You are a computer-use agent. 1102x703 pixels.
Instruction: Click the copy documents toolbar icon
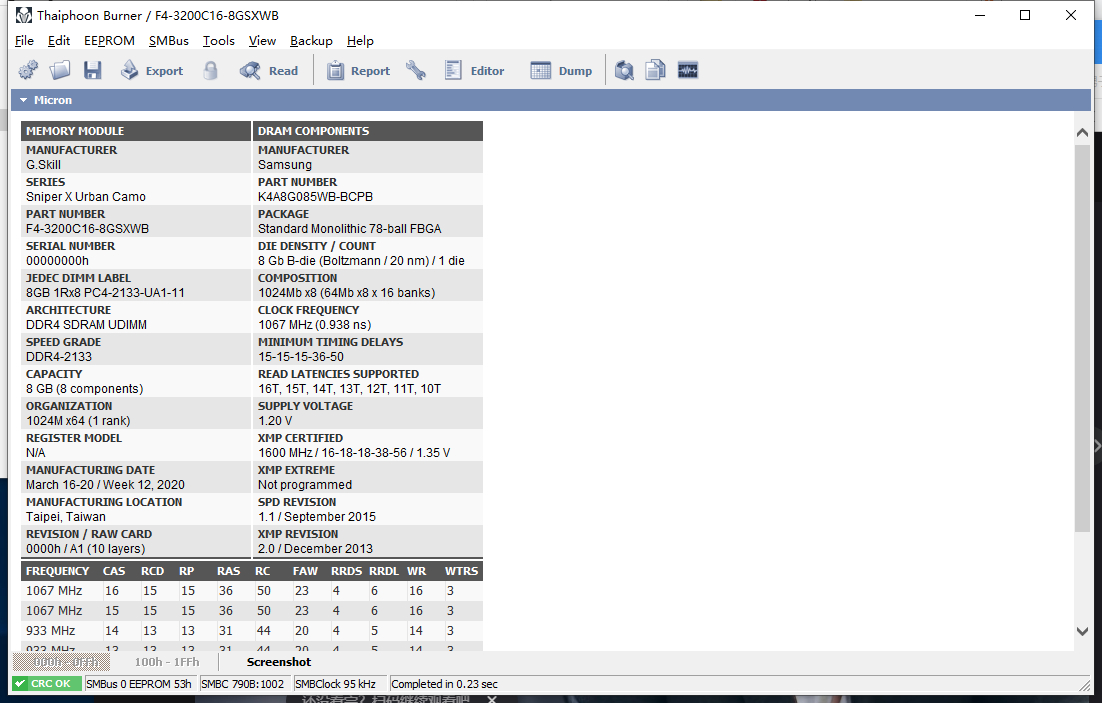(x=656, y=70)
